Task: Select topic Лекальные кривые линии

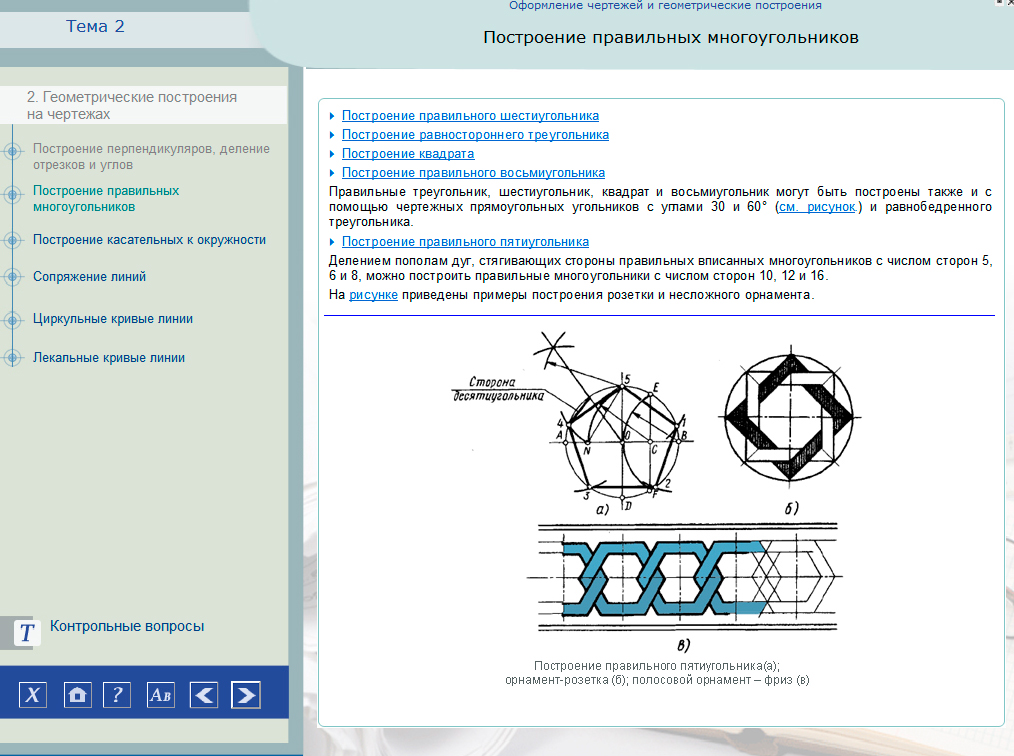Action: [109, 358]
